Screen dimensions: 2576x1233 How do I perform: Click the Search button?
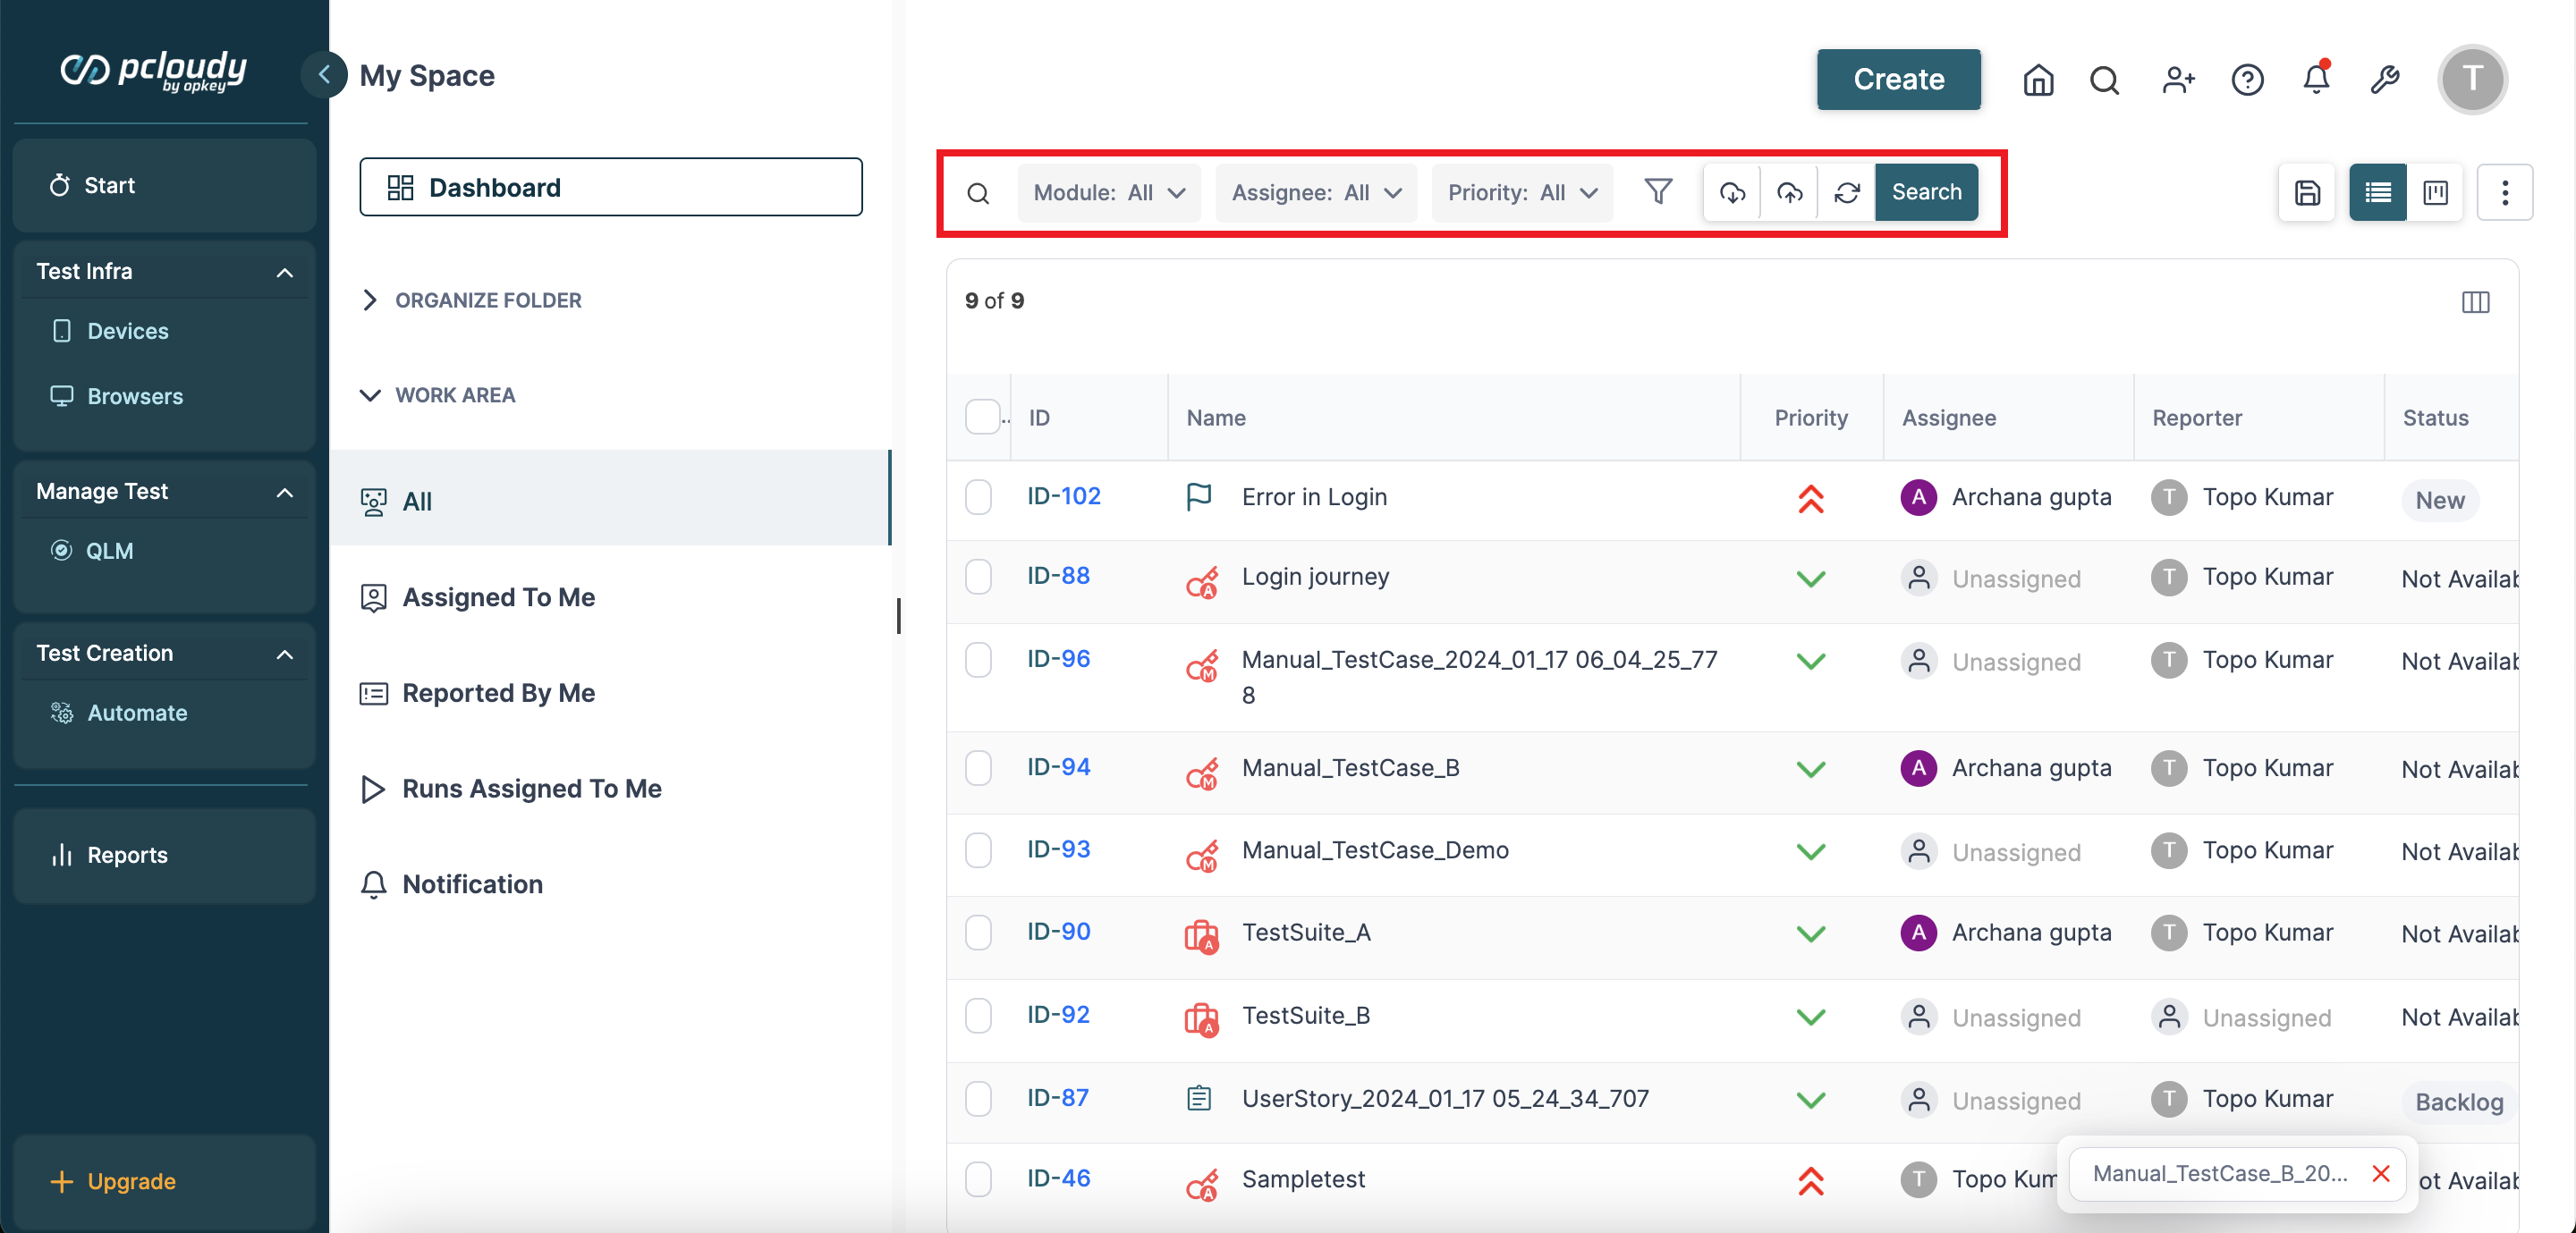[1926, 192]
